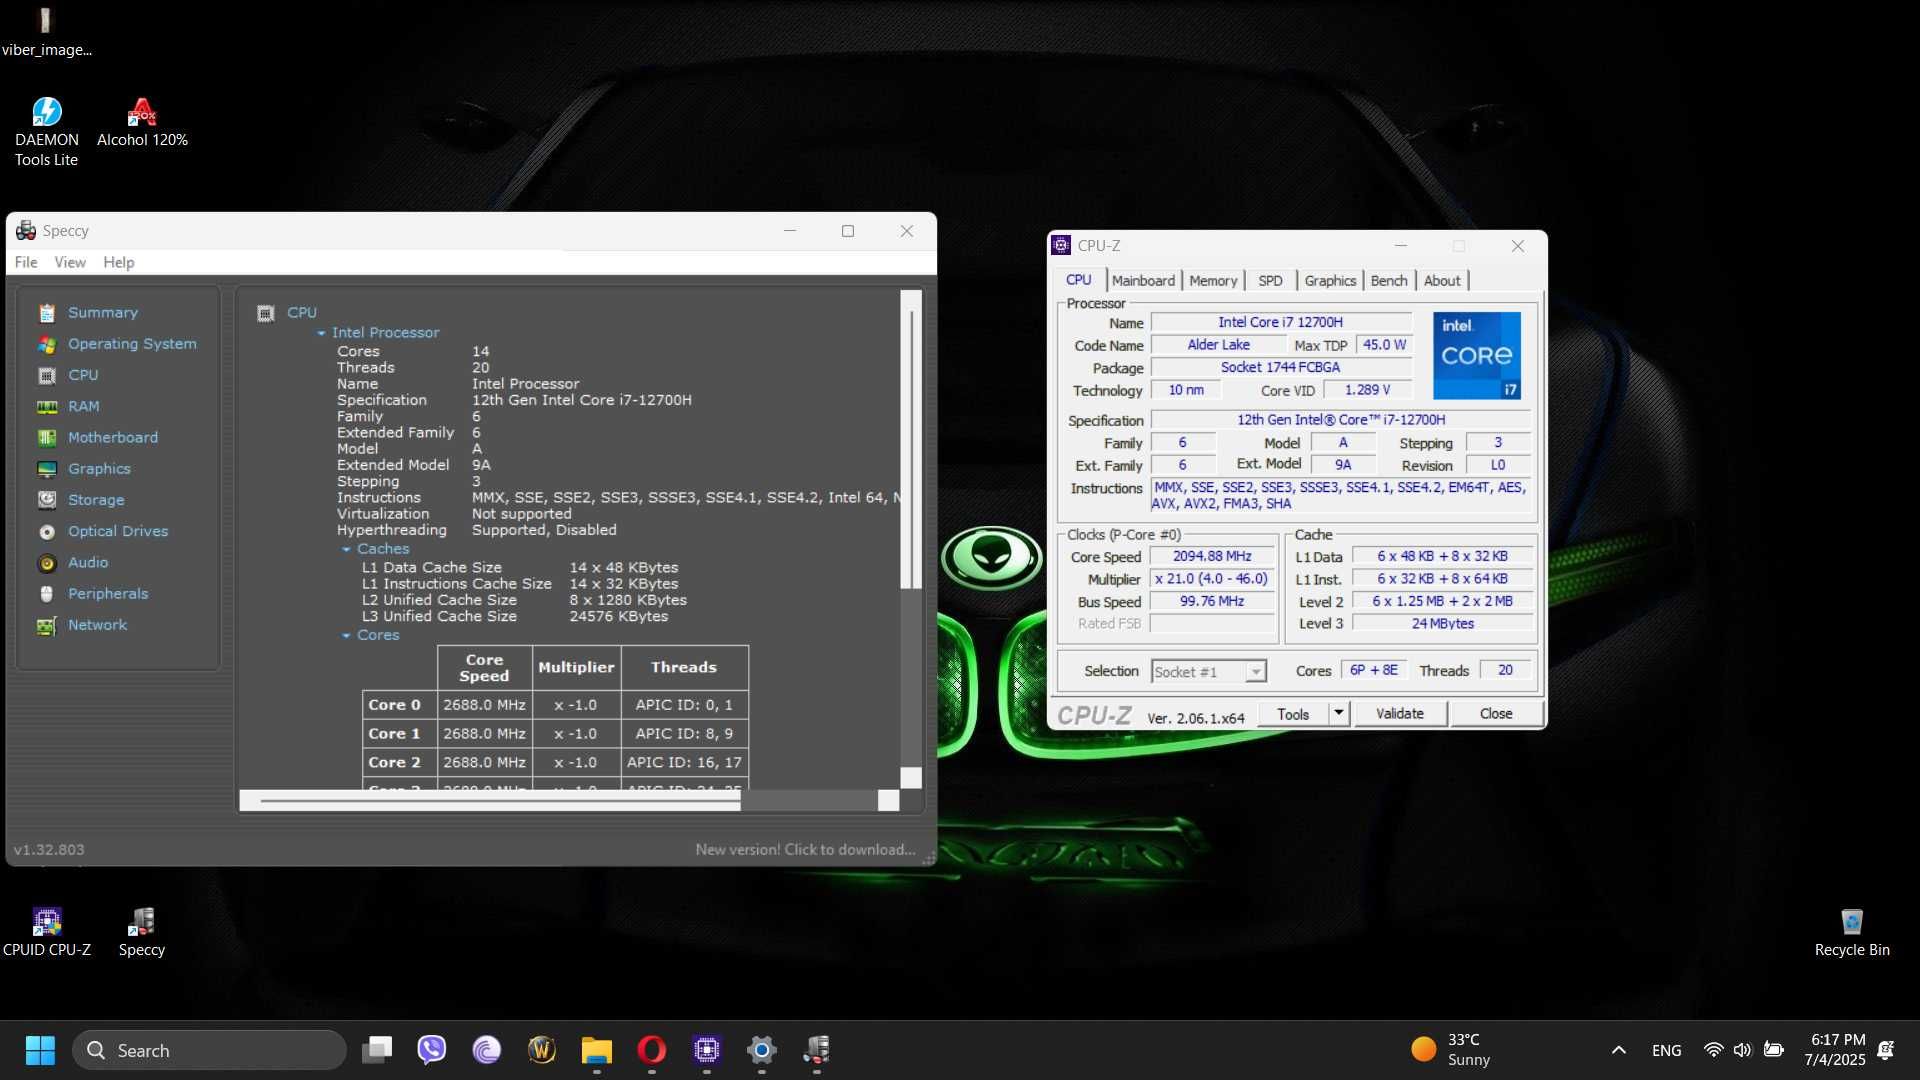
Task: Click the Validate button in CPU-Z
Action: 1399,714
